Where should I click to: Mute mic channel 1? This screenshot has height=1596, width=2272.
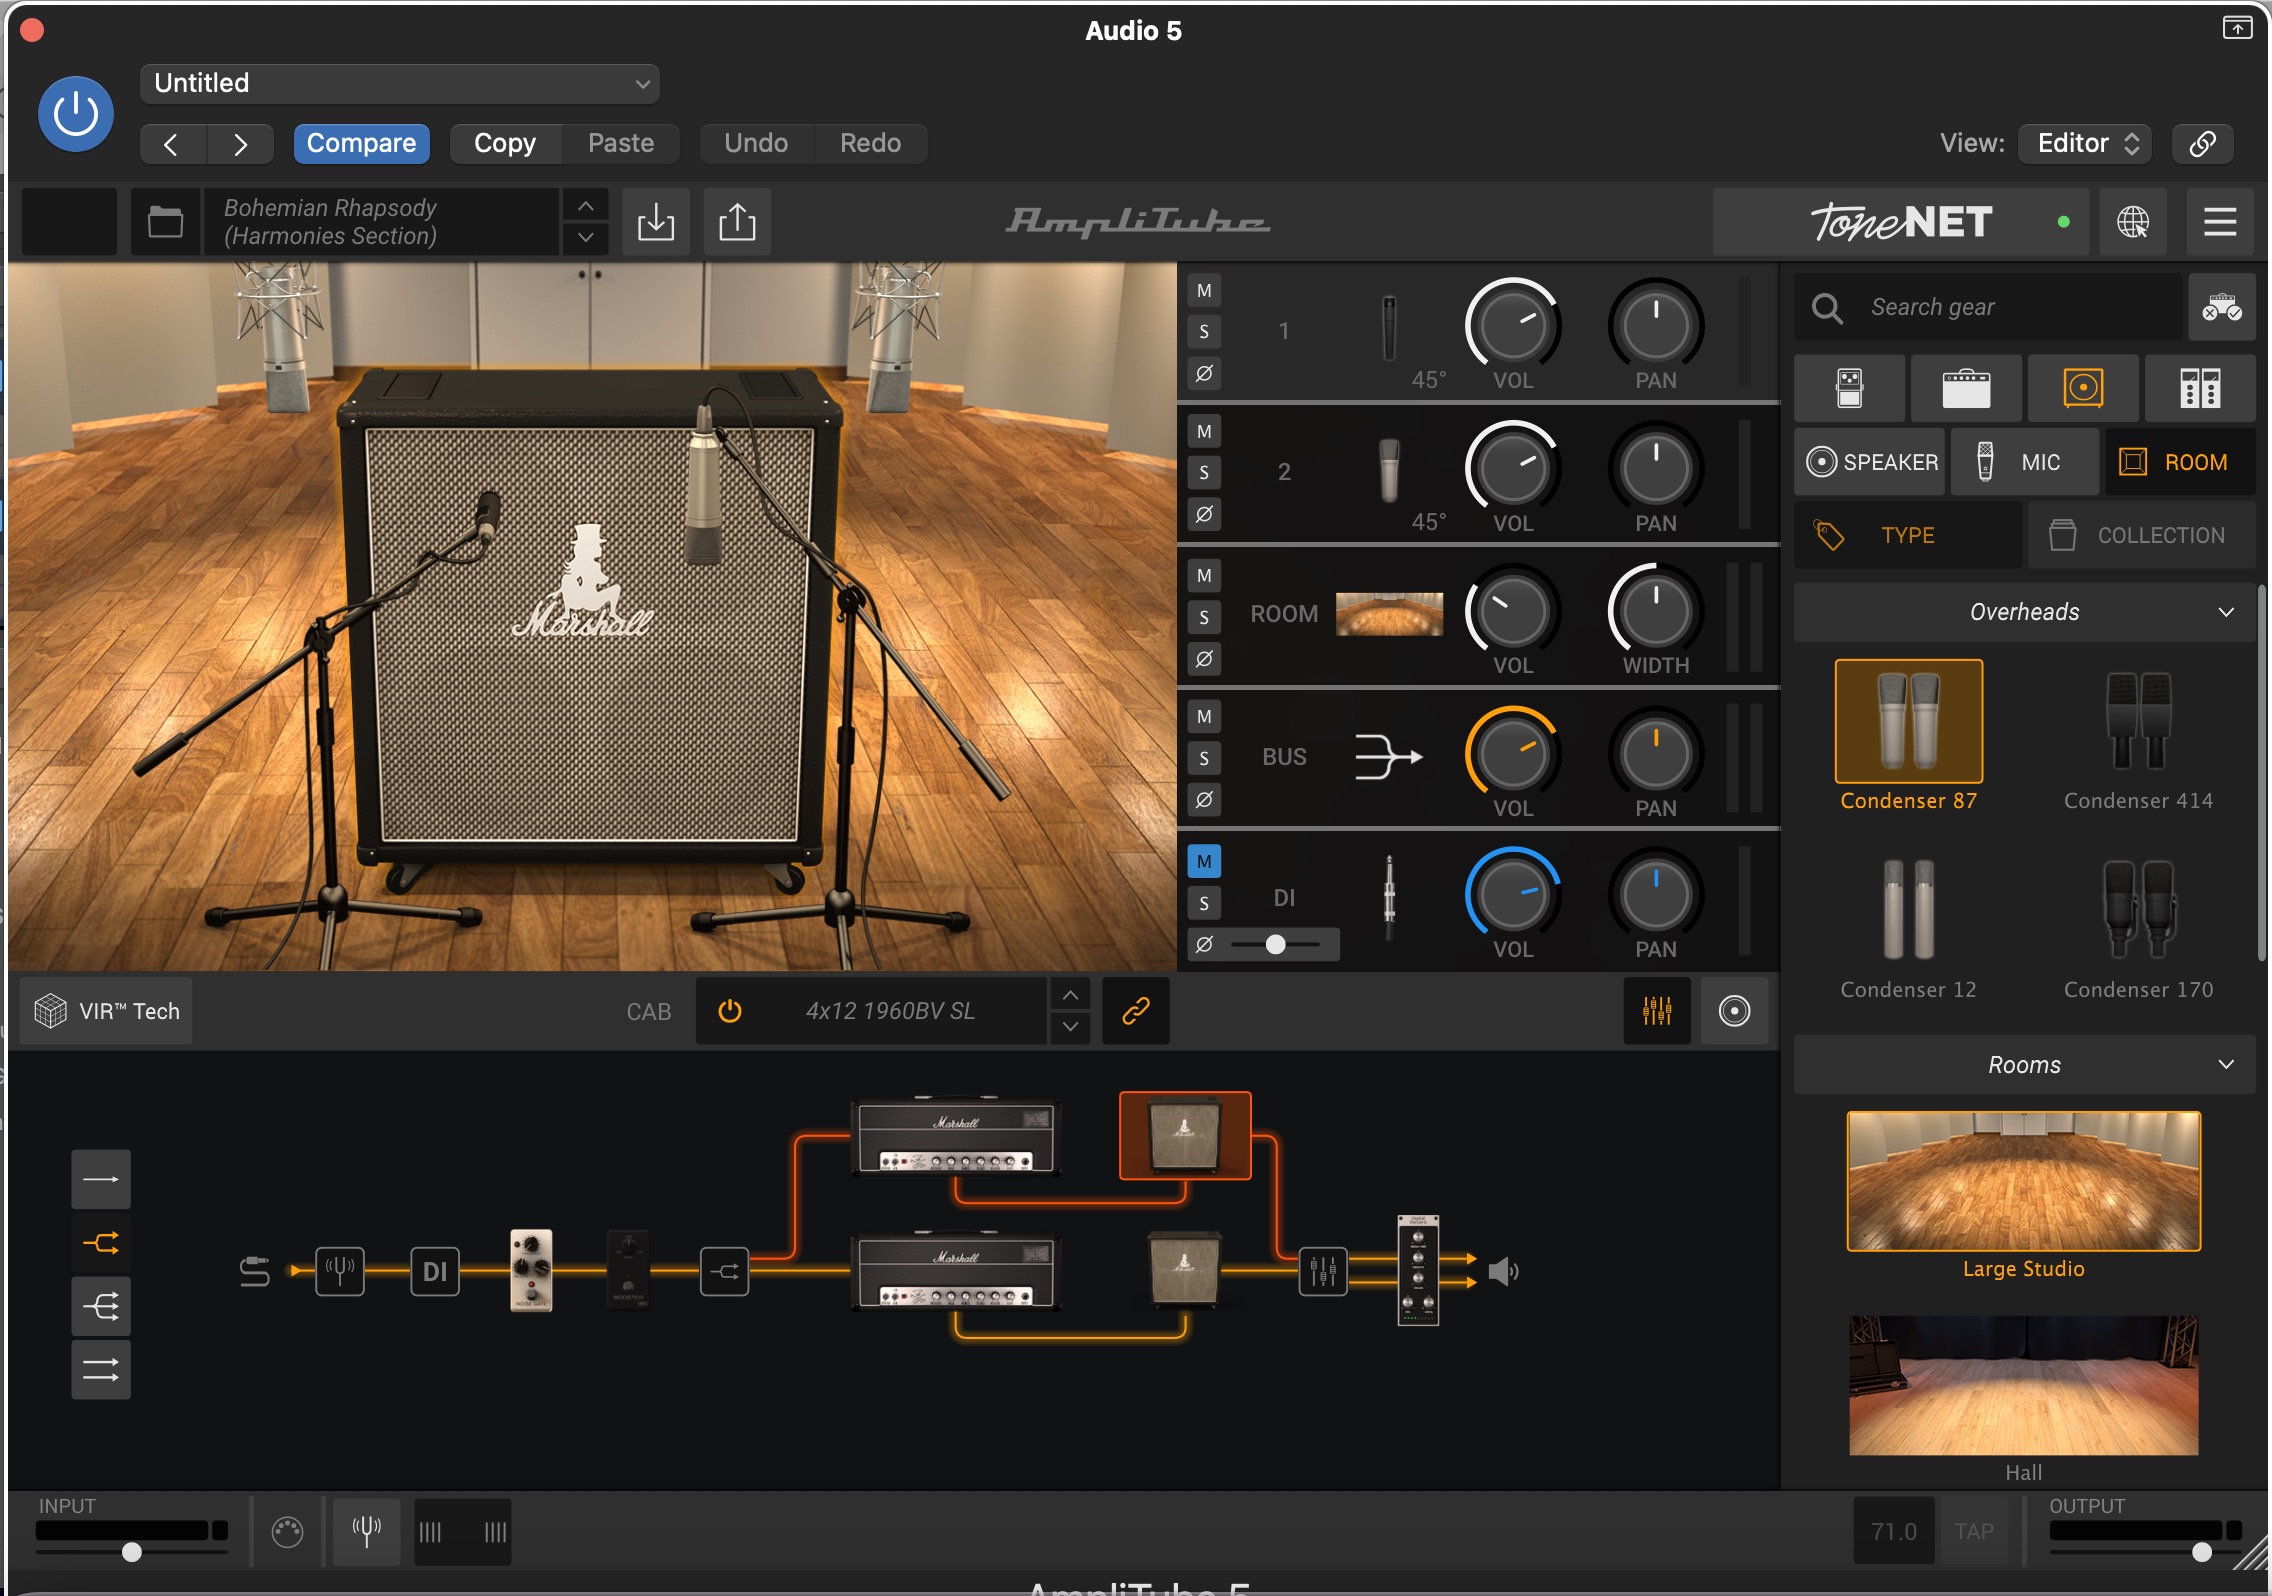click(1204, 291)
